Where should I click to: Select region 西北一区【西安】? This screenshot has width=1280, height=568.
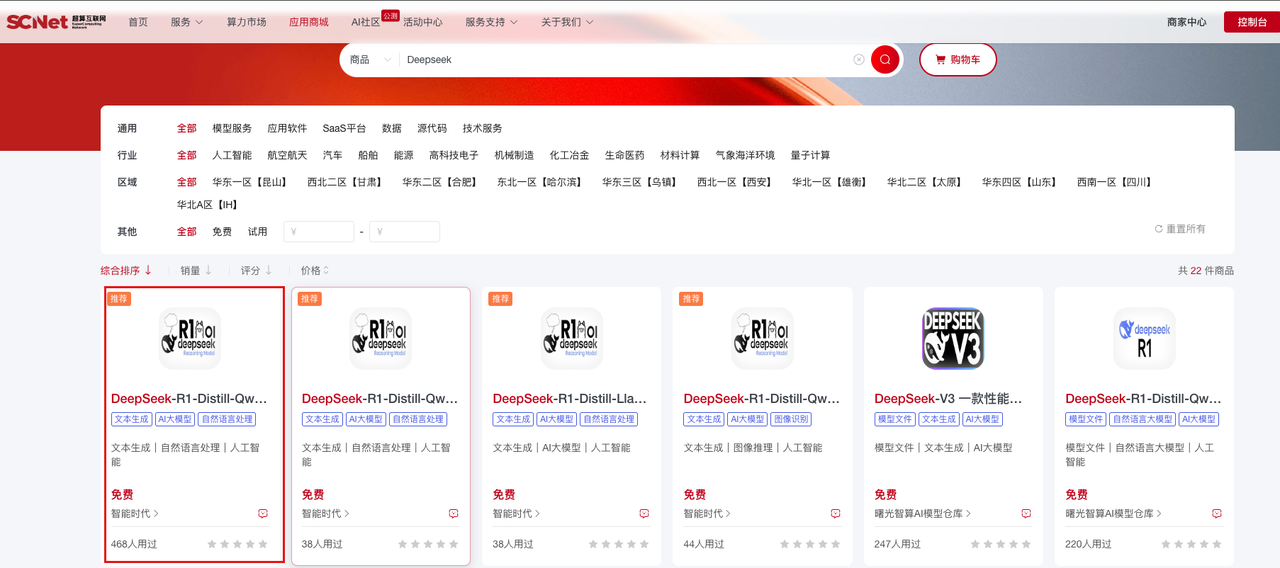tap(735, 182)
